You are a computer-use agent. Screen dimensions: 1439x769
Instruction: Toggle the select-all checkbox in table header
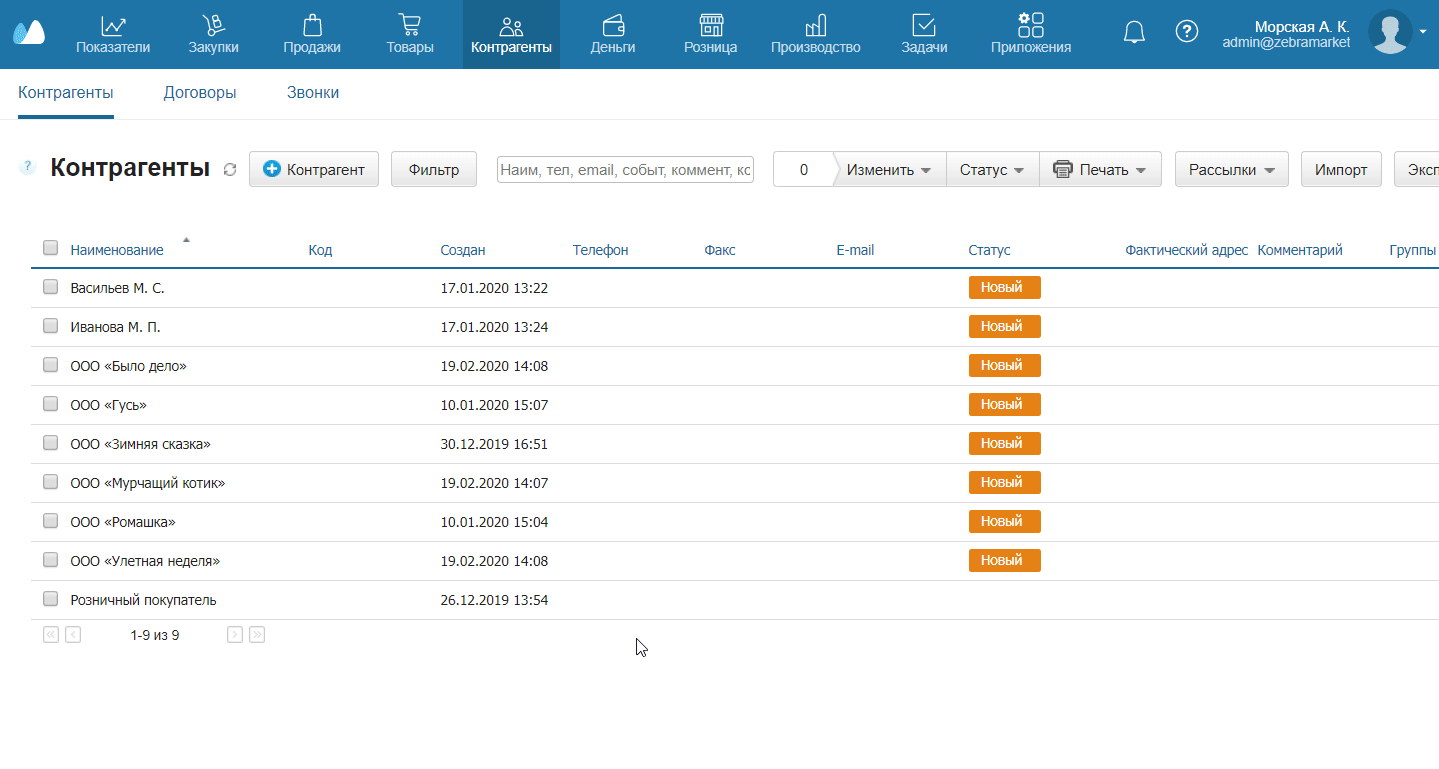pos(51,248)
